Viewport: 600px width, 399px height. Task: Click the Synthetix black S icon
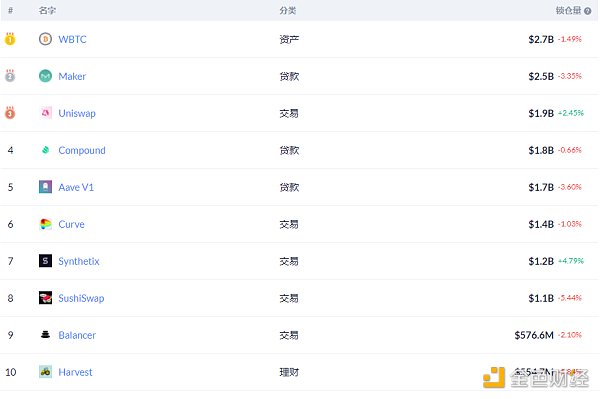[x=45, y=261]
